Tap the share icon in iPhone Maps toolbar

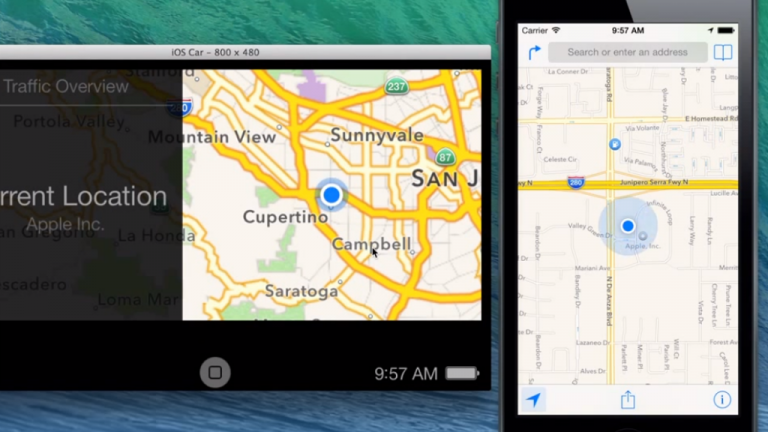click(628, 399)
